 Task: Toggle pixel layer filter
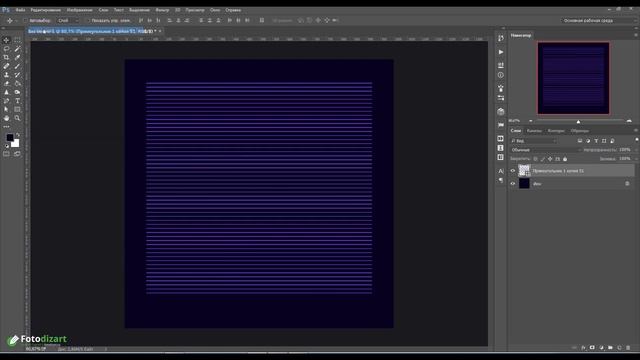[x=580, y=141]
